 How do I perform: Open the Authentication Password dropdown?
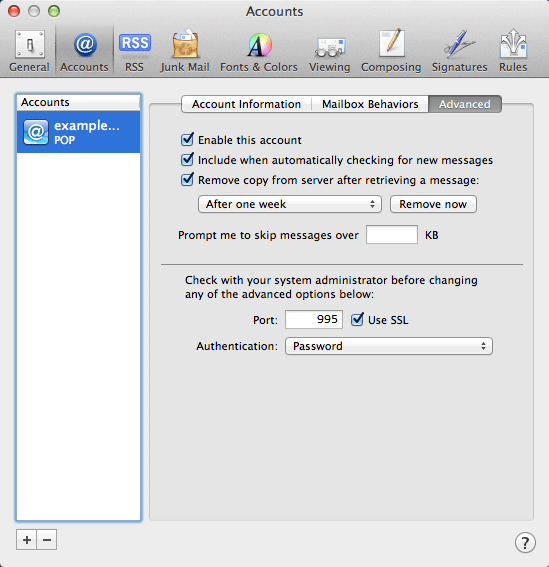(x=389, y=346)
